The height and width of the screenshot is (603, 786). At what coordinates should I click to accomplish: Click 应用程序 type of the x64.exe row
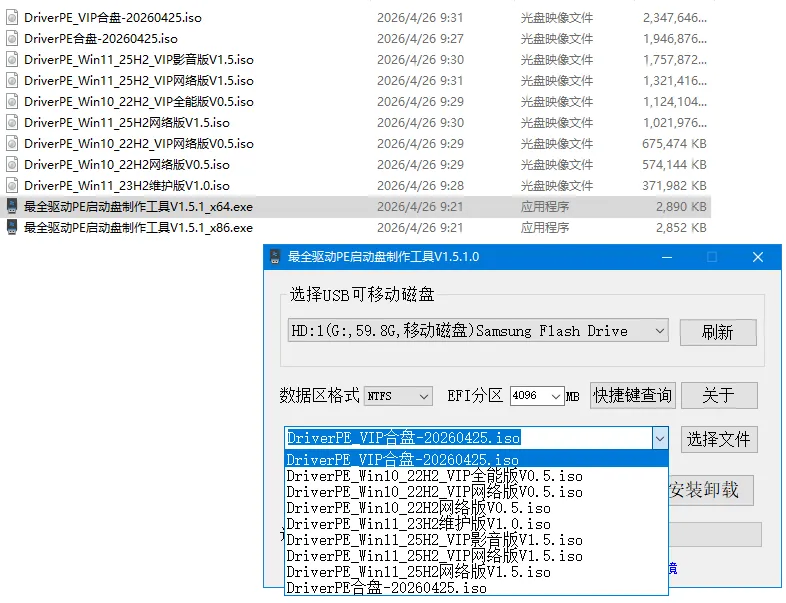(x=545, y=207)
